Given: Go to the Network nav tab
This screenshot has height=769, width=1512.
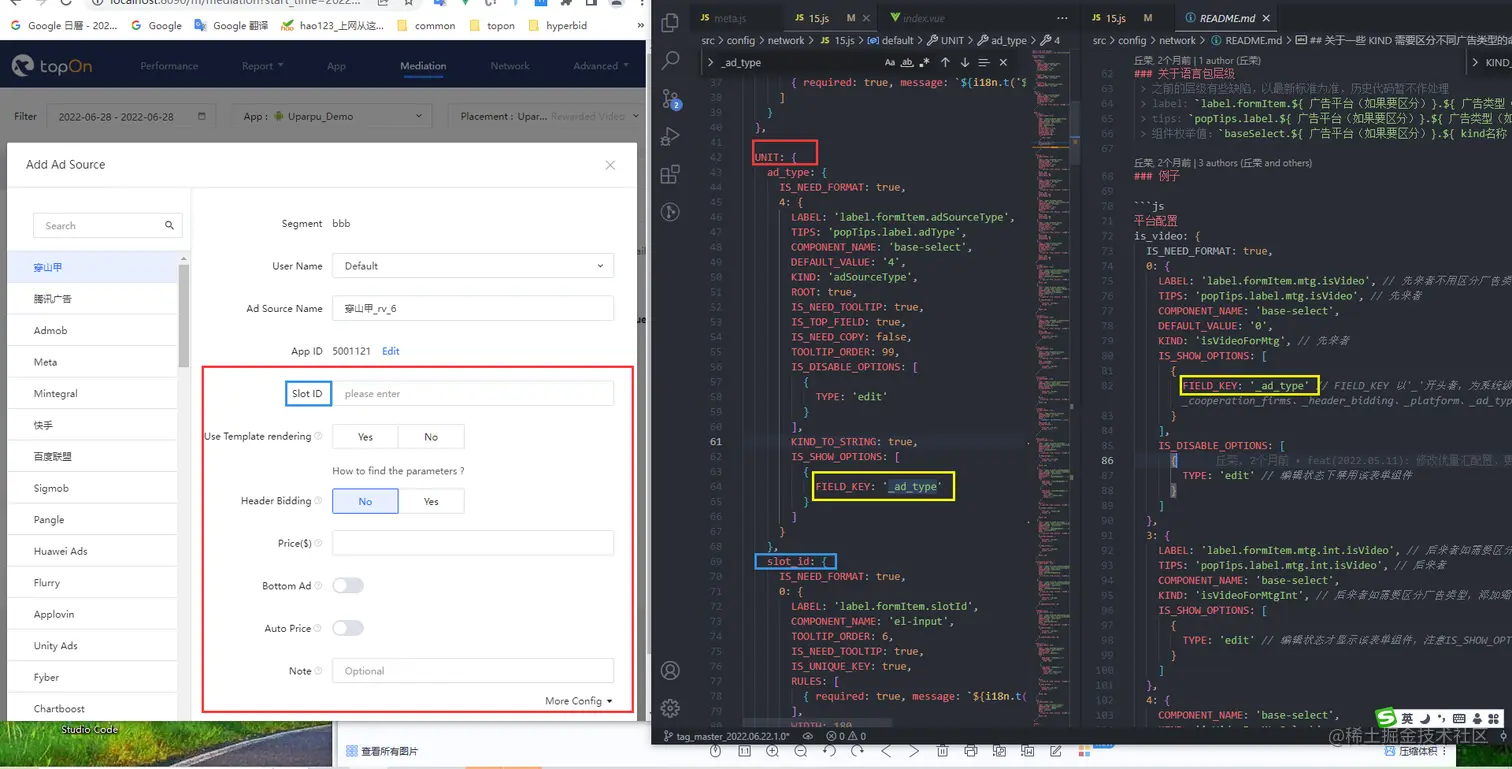Looking at the screenshot, I should pos(510,66).
